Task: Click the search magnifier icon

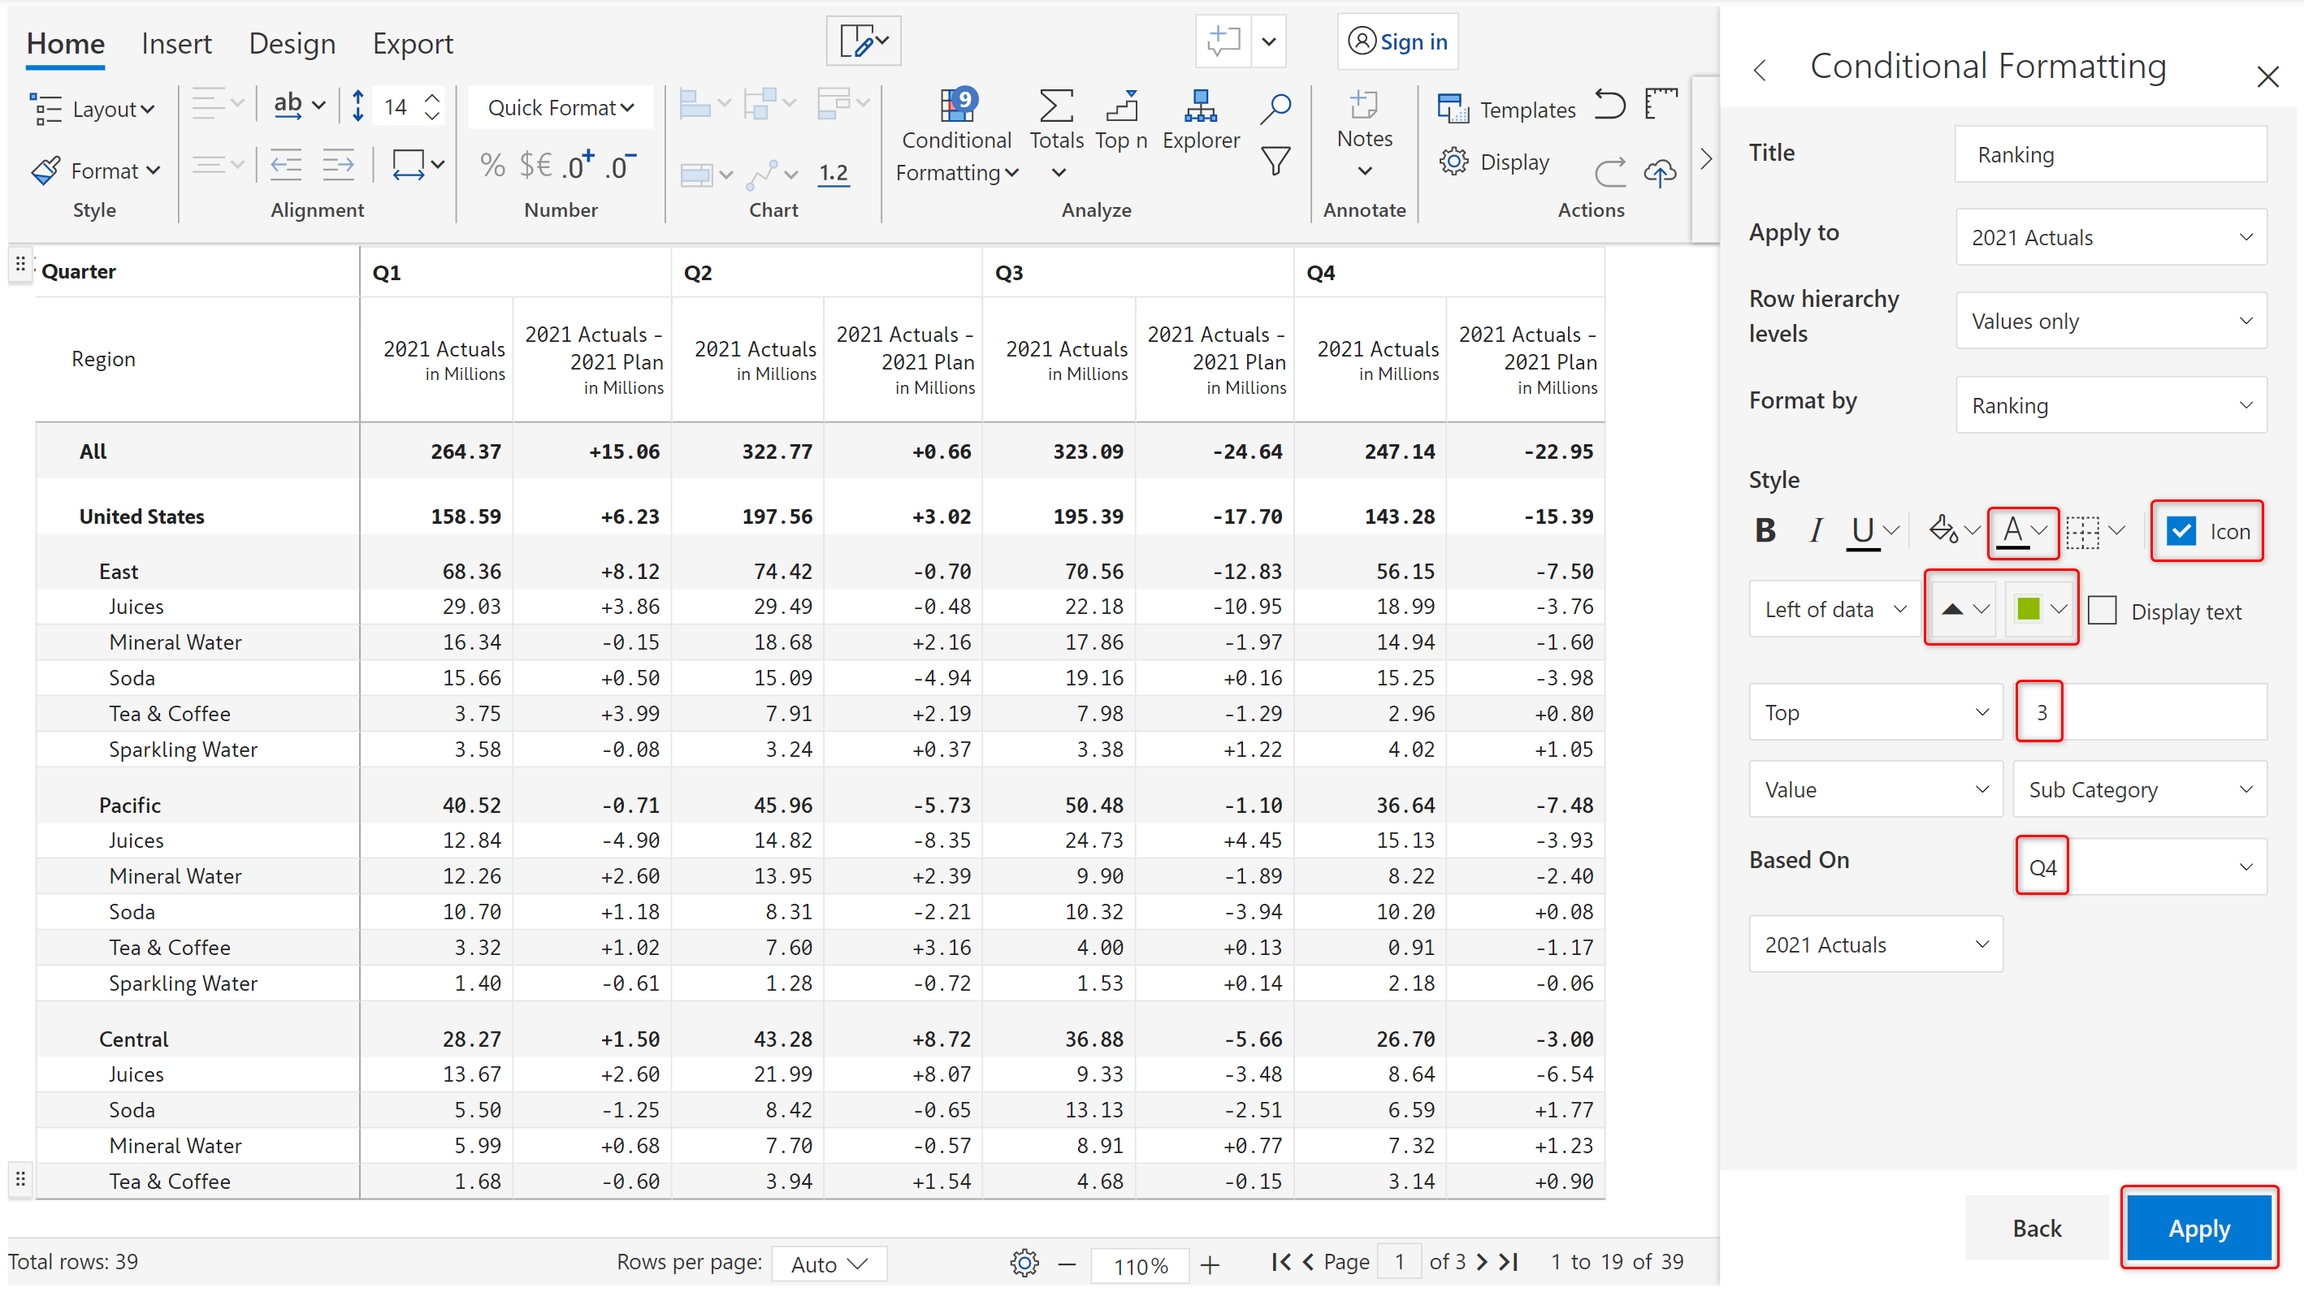Action: coord(1275,108)
